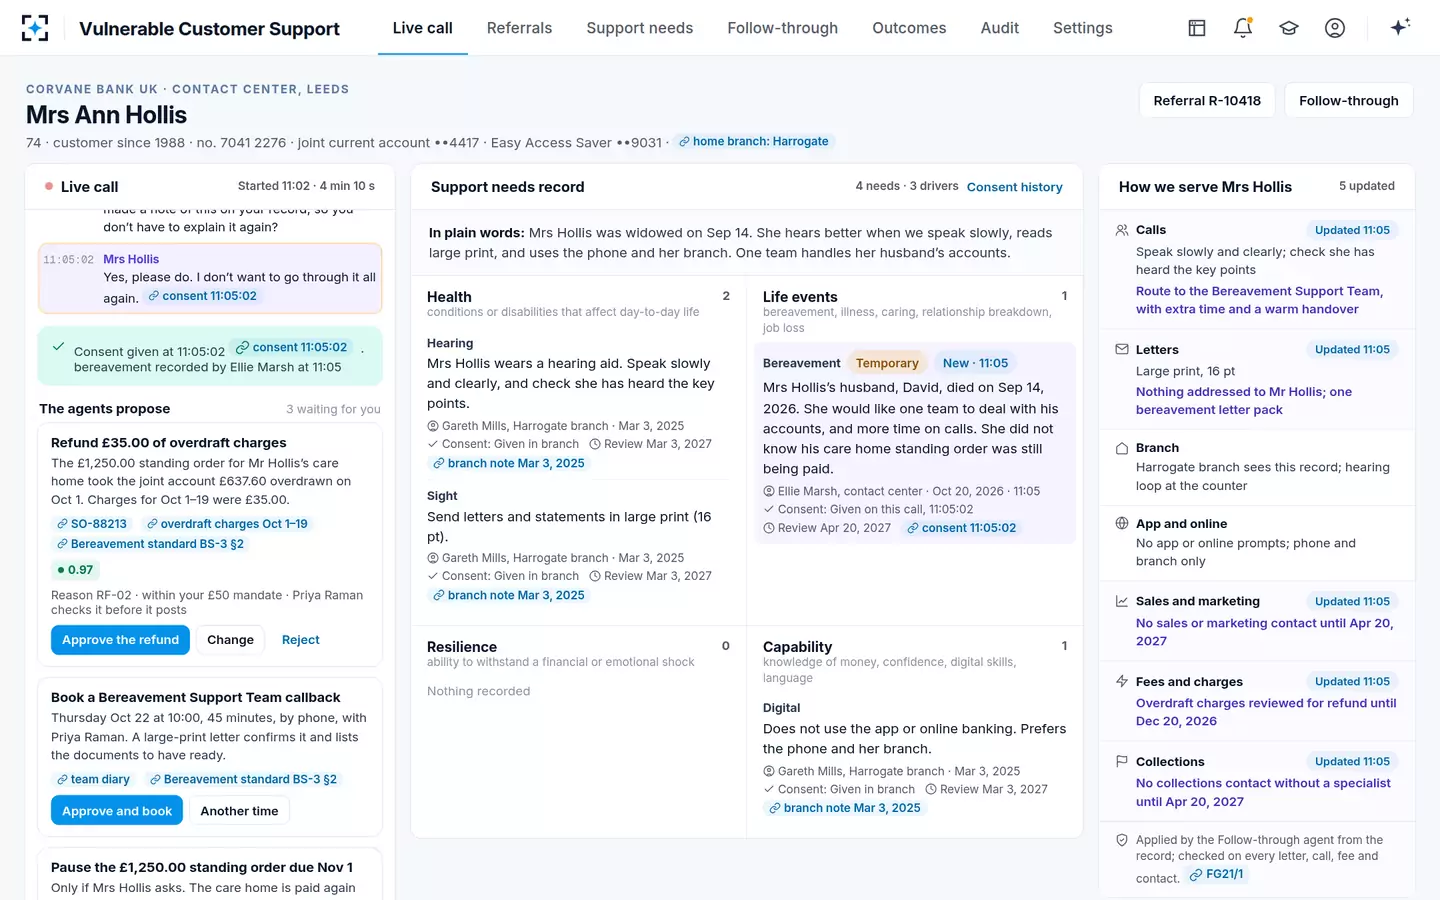Click the Collections flag icon
1440x900 pixels.
click(1122, 761)
